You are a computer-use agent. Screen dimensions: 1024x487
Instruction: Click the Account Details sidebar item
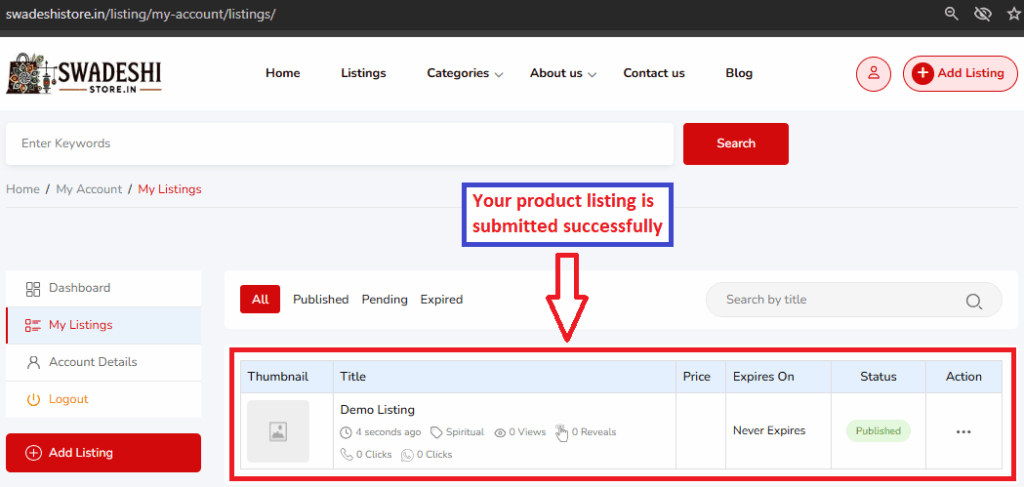click(92, 362)
